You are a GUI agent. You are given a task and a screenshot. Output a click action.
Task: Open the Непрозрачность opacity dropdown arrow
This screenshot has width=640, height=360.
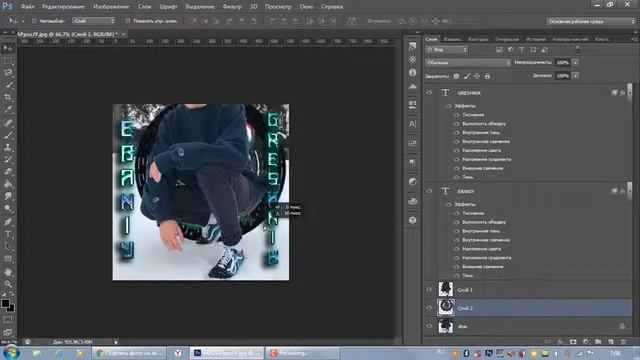pyautogui.click(x=575, y=63)
